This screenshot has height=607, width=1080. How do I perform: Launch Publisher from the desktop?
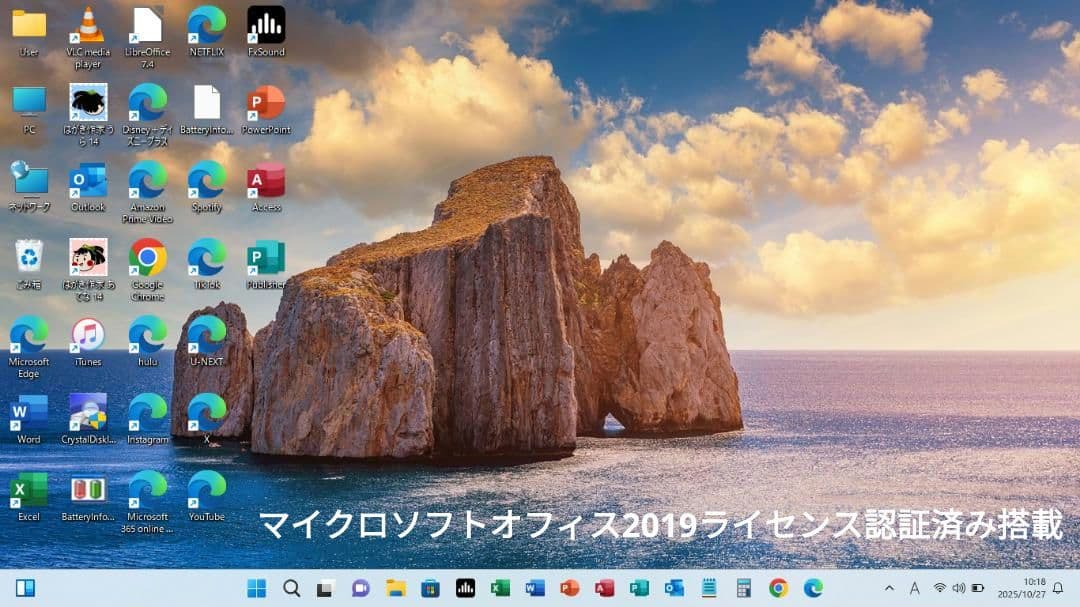click(266, 258)
